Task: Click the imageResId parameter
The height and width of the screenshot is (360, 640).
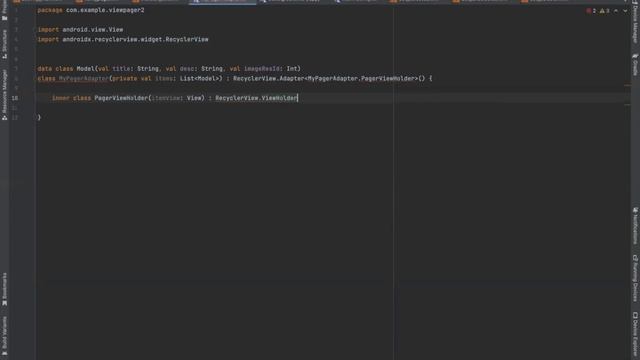Action: click(262, 69)
